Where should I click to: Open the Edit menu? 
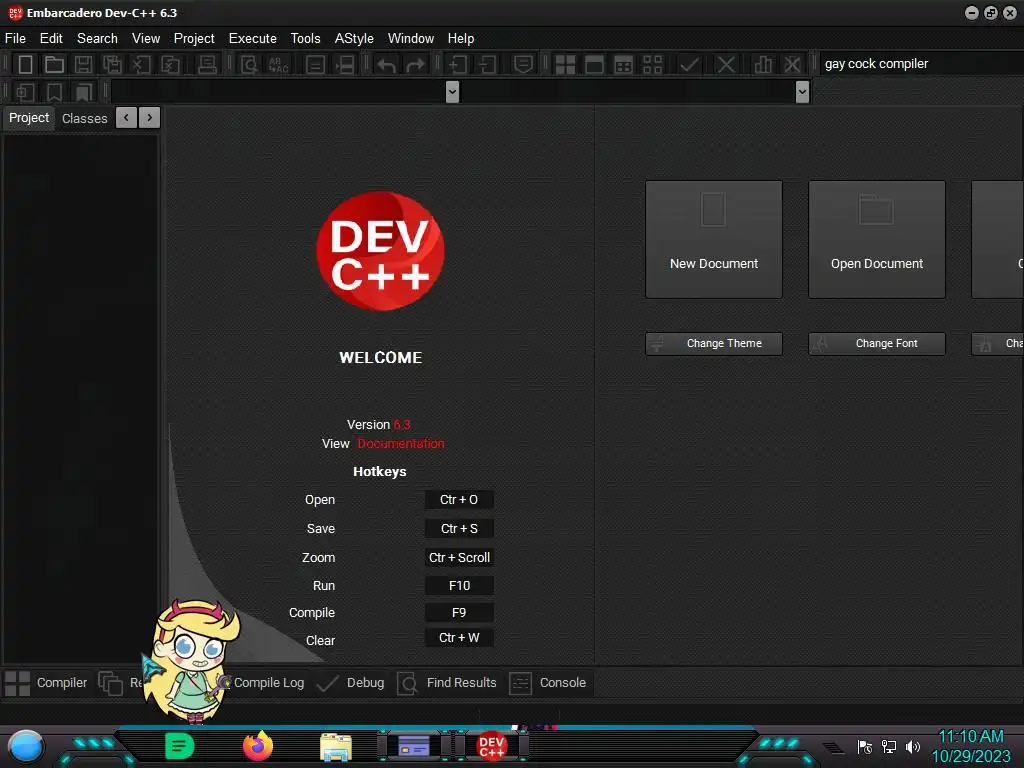pos(51,39)
